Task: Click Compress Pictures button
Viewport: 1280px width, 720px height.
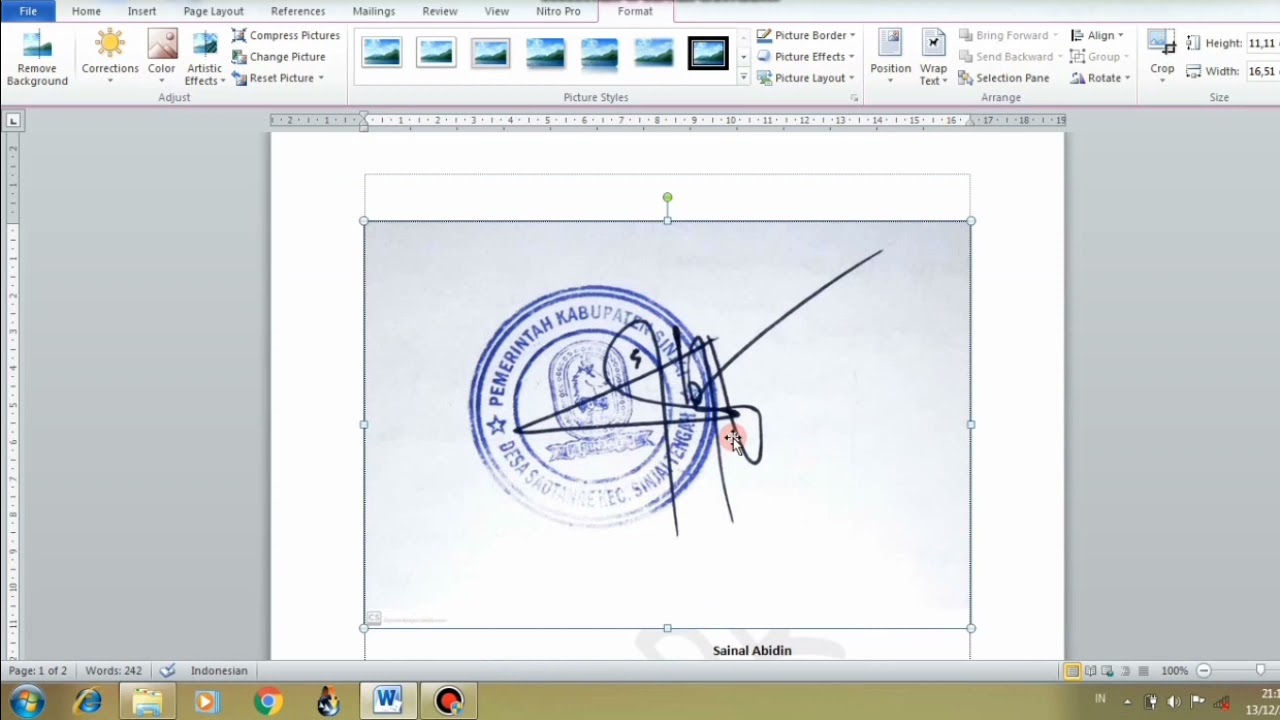Action: (286, 35)
